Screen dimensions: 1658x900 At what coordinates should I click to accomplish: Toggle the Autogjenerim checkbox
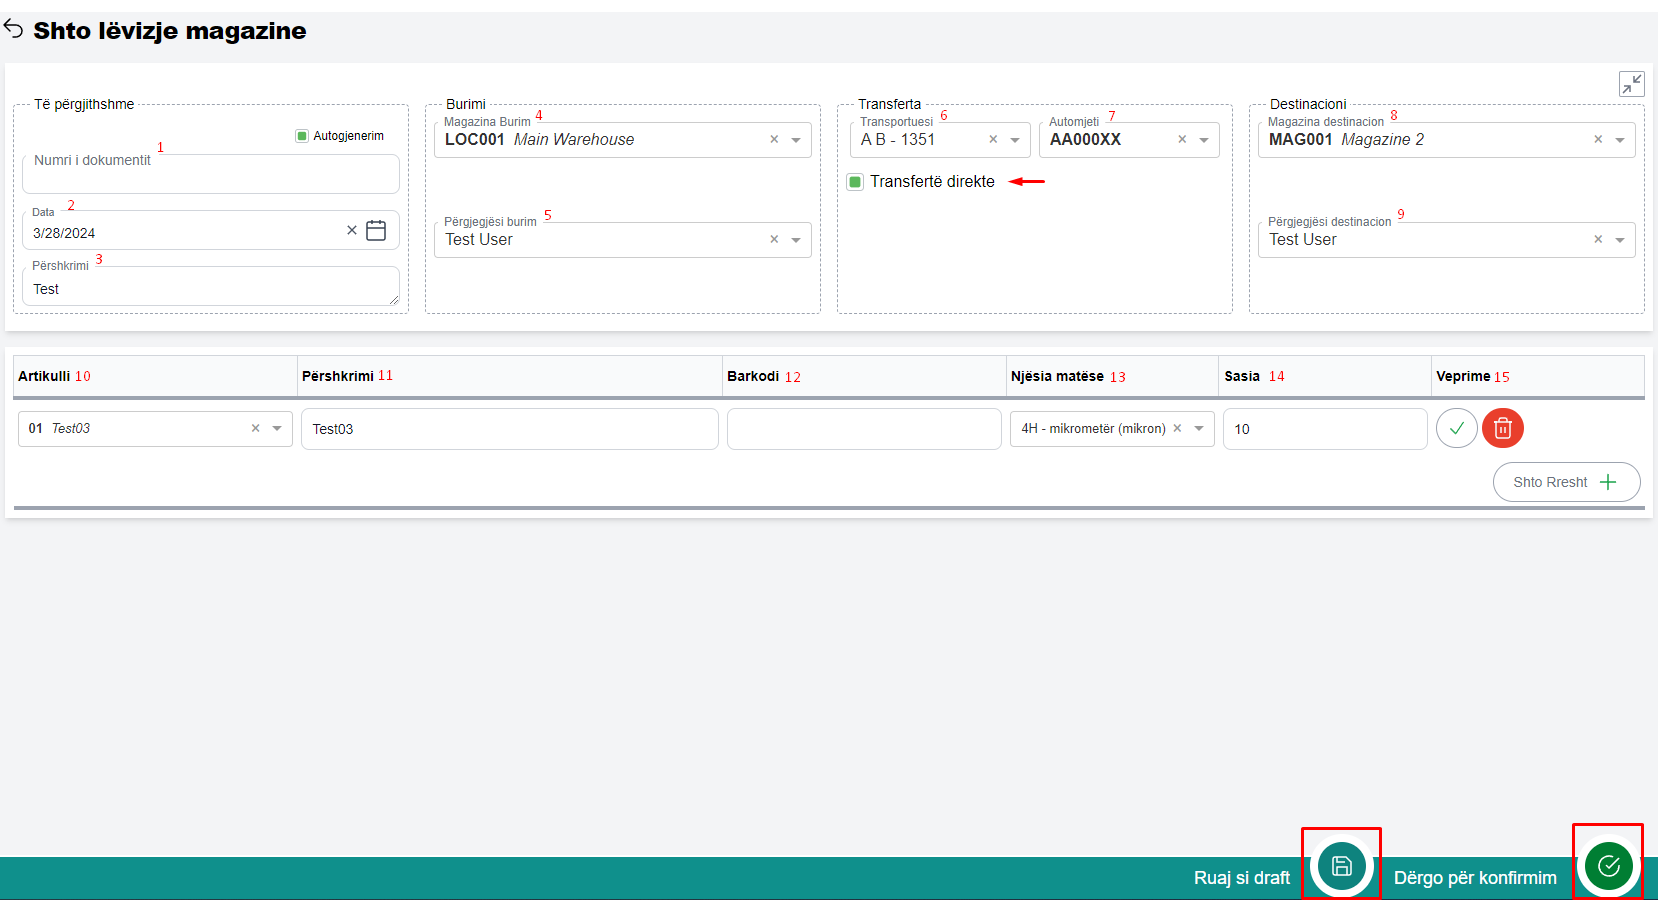(302, 136)
